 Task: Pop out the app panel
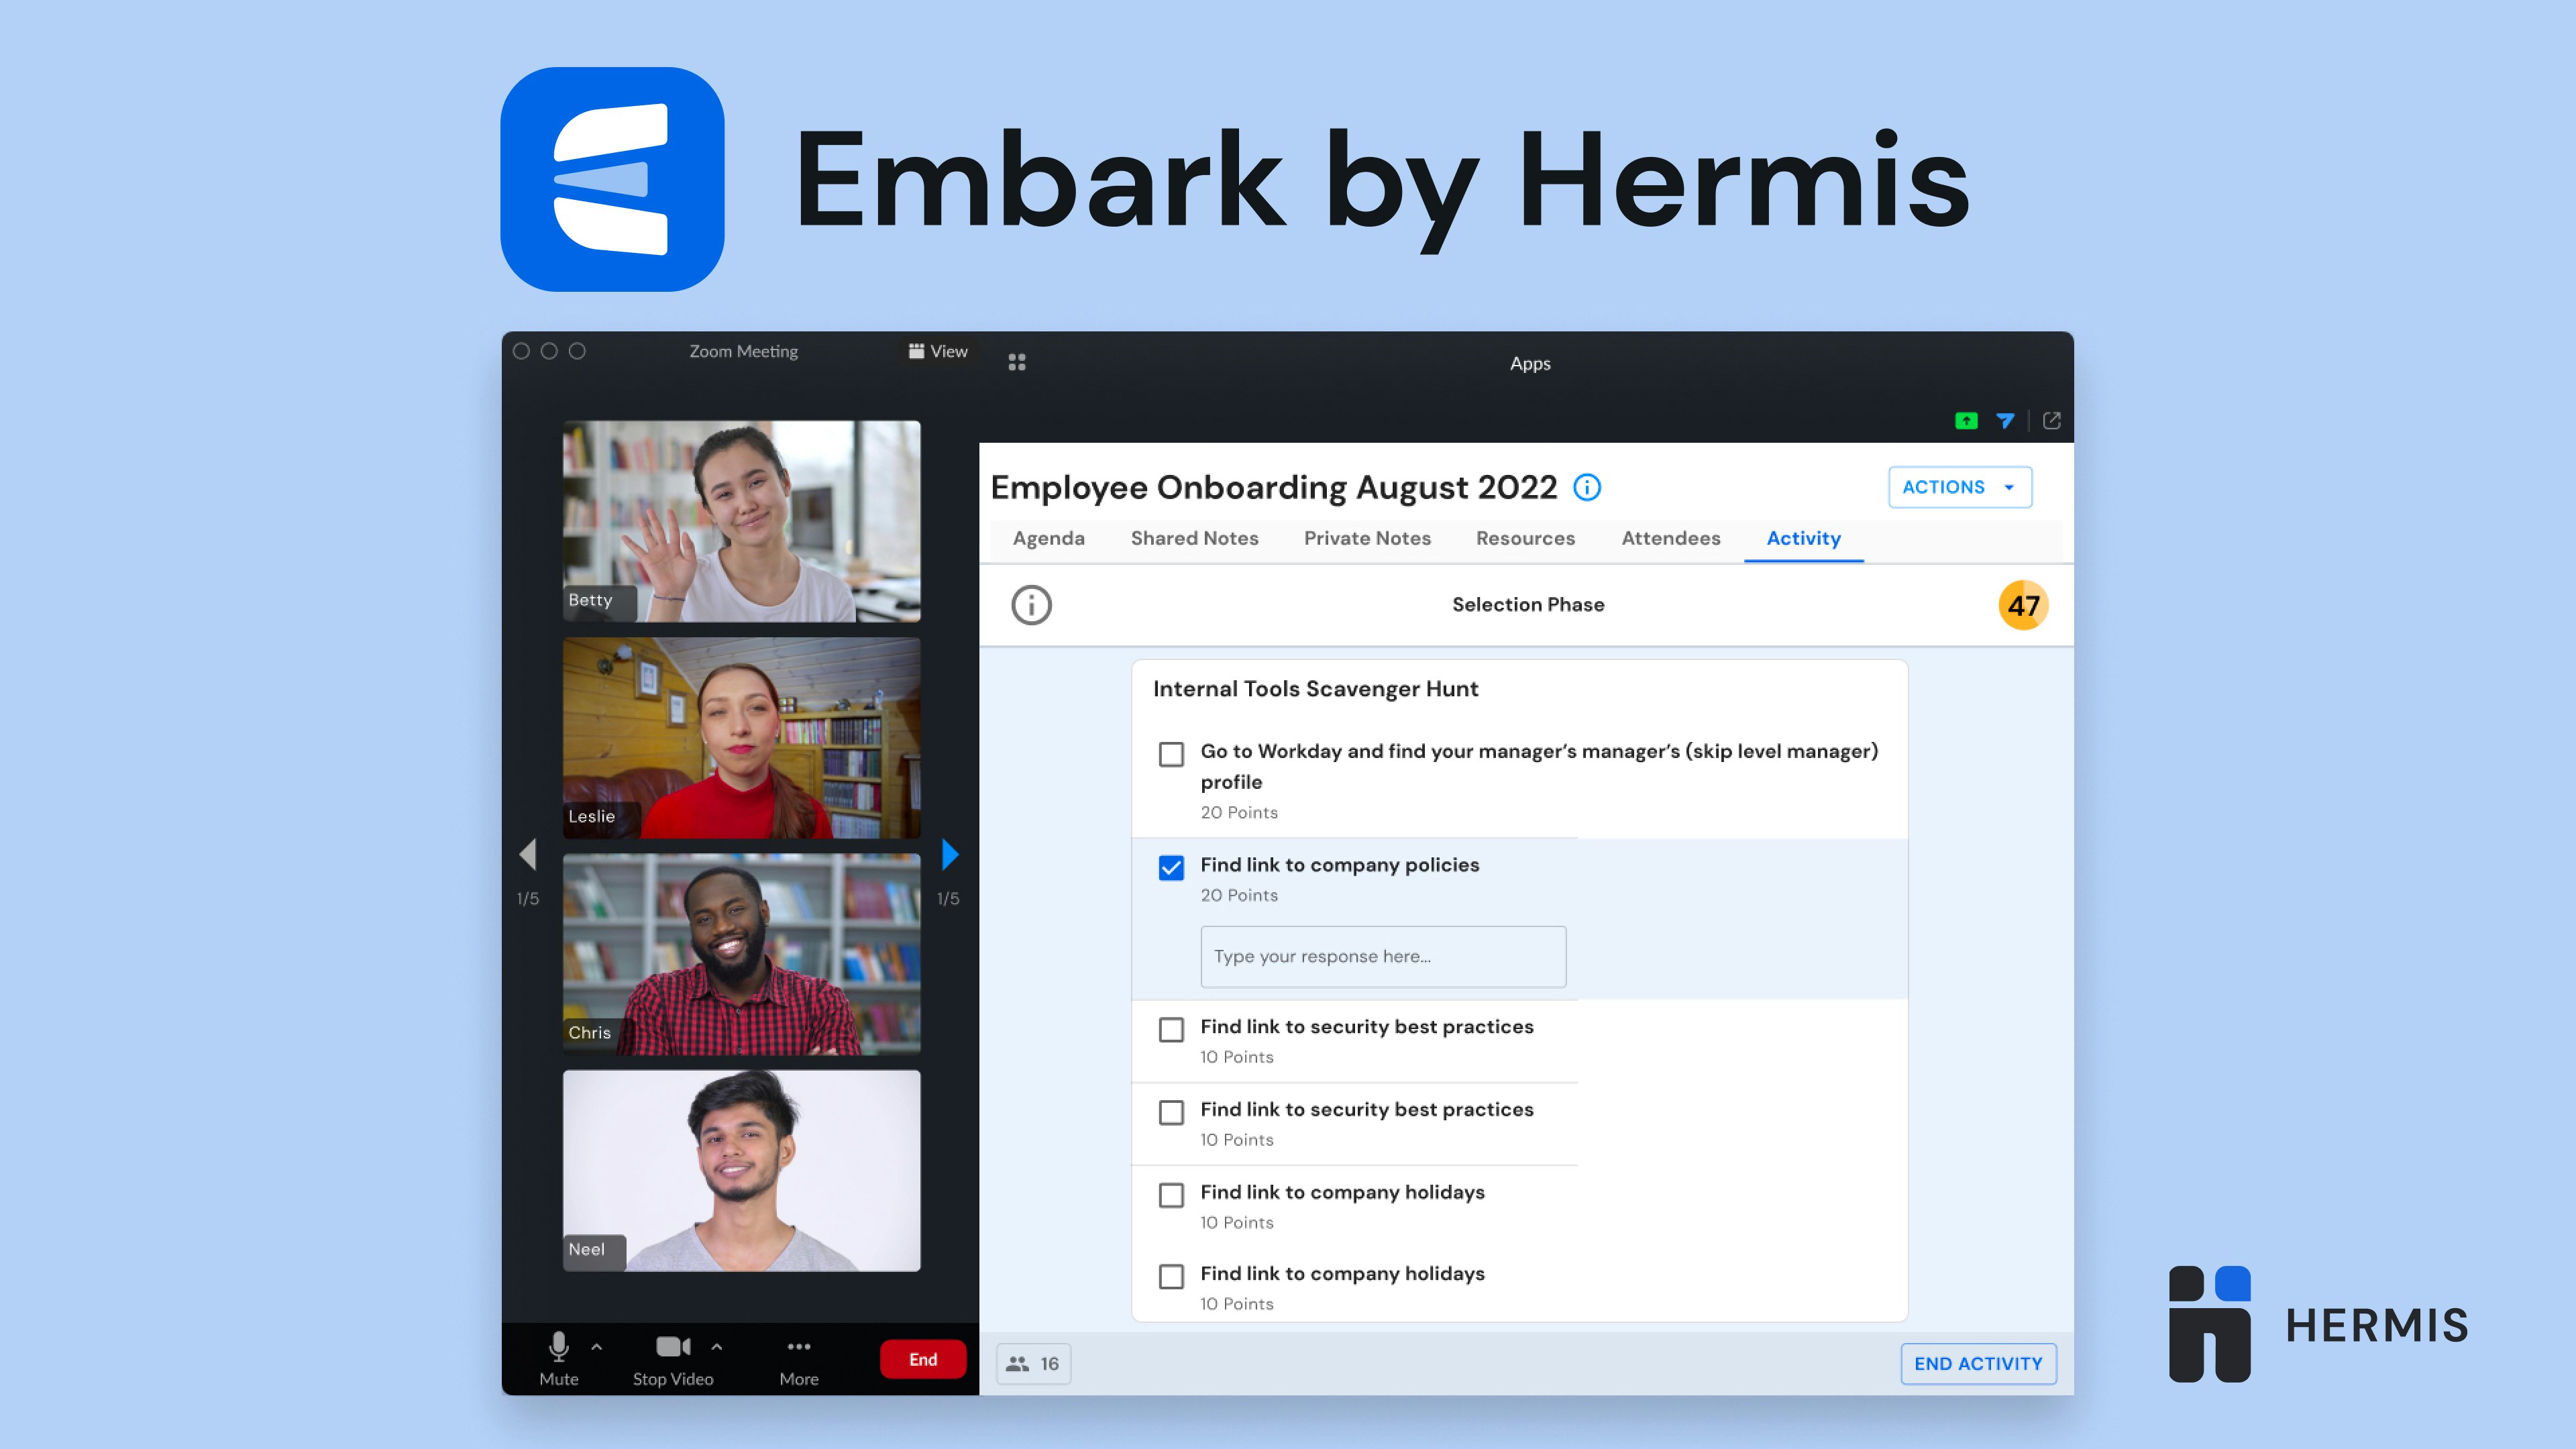coord(2051,421)
